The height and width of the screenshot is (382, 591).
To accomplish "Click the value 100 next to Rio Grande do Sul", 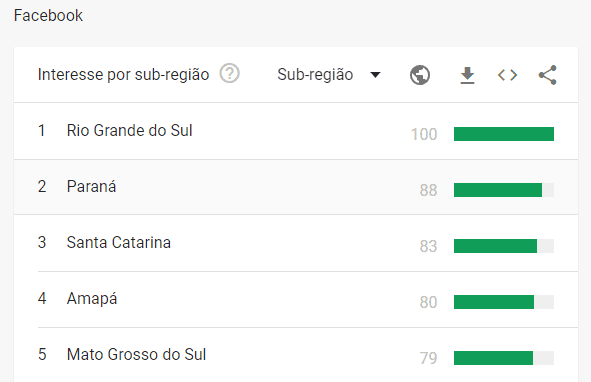I will coord(424,134).
